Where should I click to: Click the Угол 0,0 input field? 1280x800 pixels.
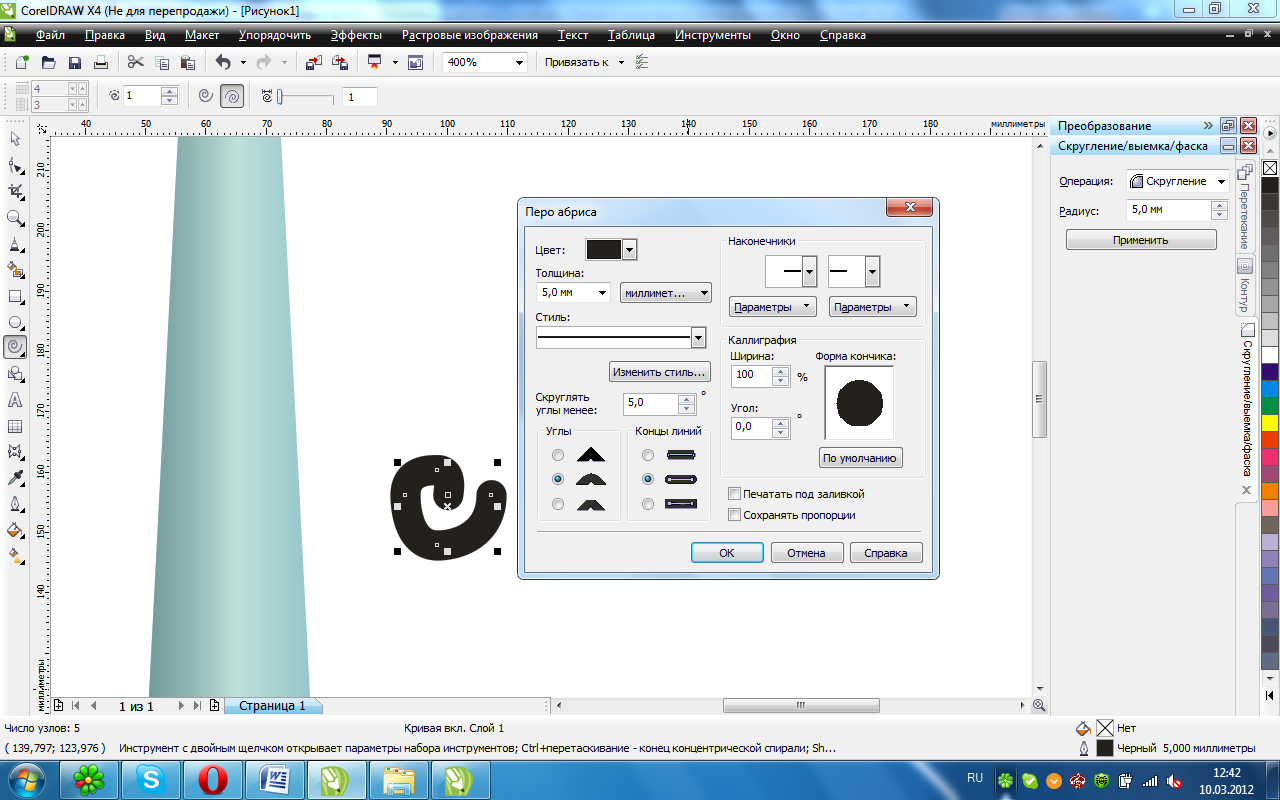(751, 427)
